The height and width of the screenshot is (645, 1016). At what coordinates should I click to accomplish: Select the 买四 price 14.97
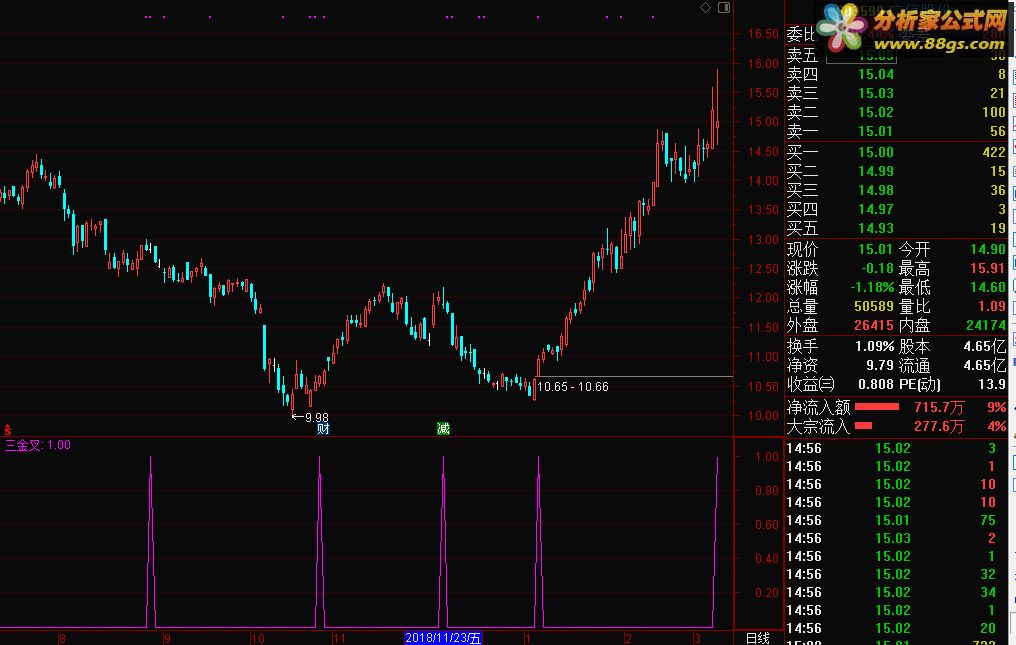pyautogui.click(x=876, y=209)
